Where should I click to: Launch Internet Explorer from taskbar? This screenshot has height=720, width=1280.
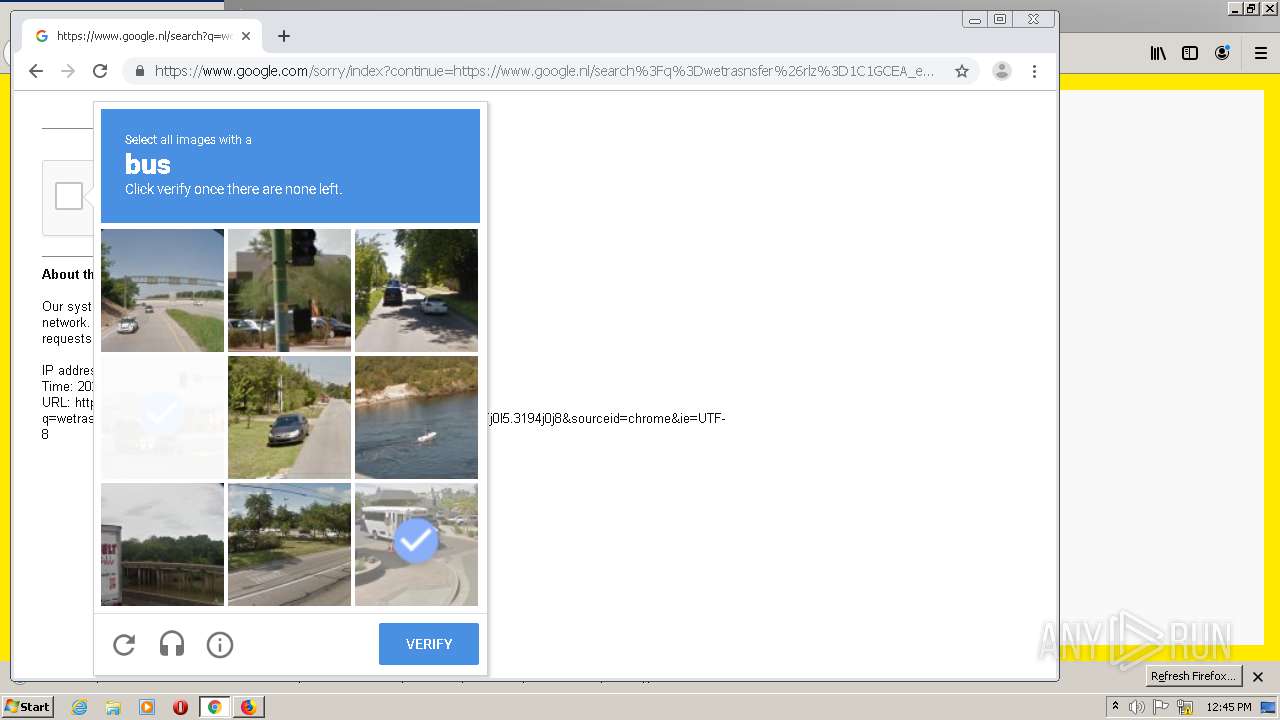79,707
